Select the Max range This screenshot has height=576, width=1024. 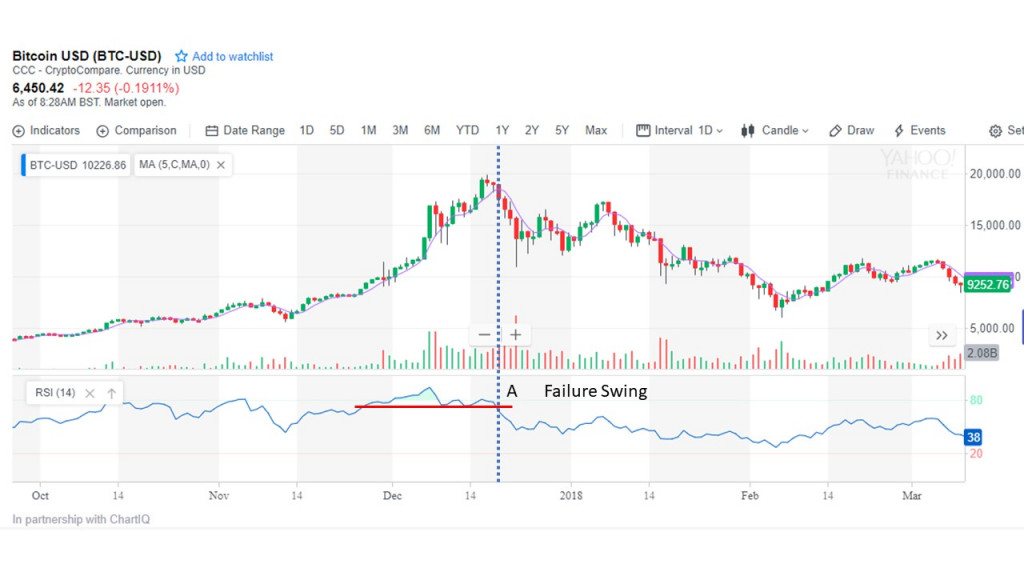[x=596, y=131]
